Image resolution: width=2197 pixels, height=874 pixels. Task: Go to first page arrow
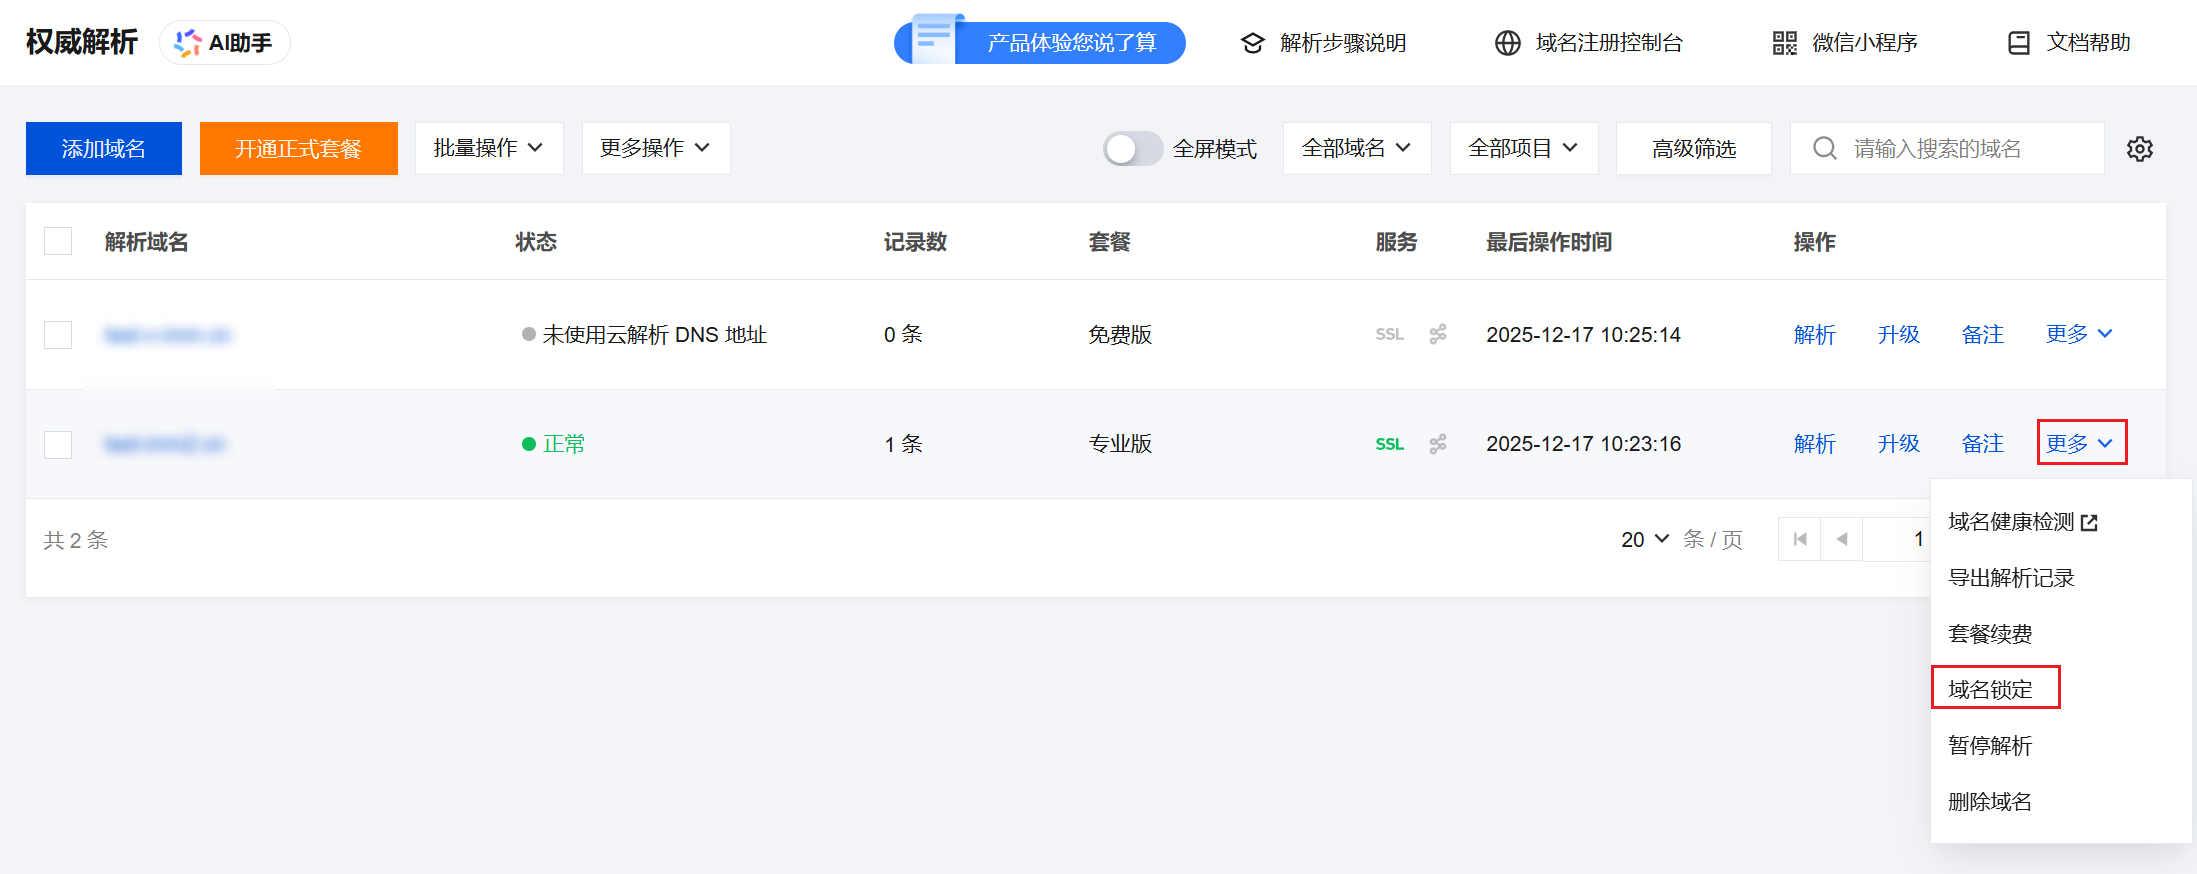[x=1800, y=540]
